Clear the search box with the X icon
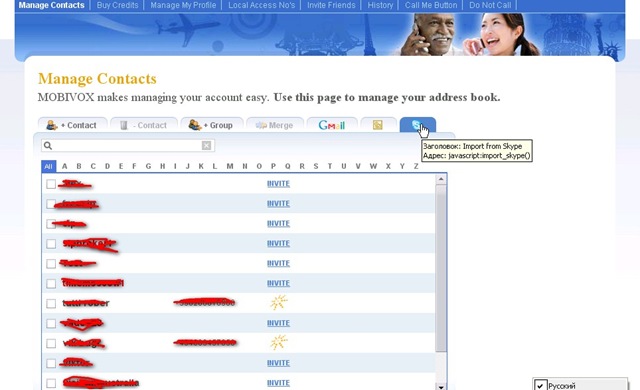Viewport: 640px width, 390px height. [207, 146]
